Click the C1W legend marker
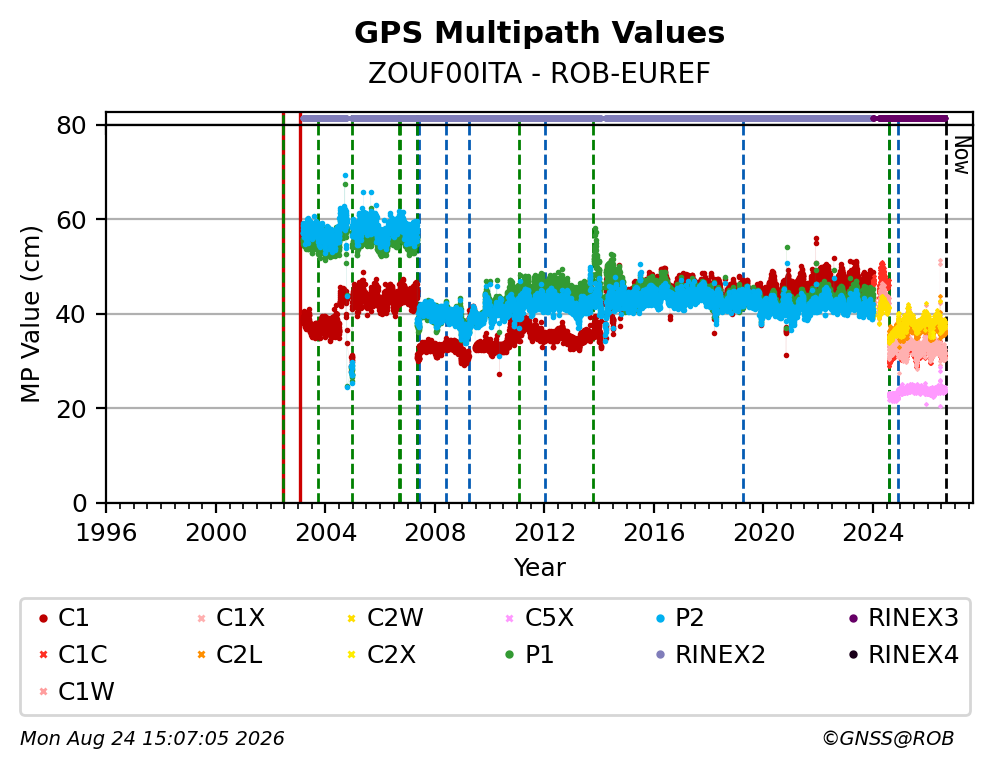The image size is (992, 769). tap(43, 692)
